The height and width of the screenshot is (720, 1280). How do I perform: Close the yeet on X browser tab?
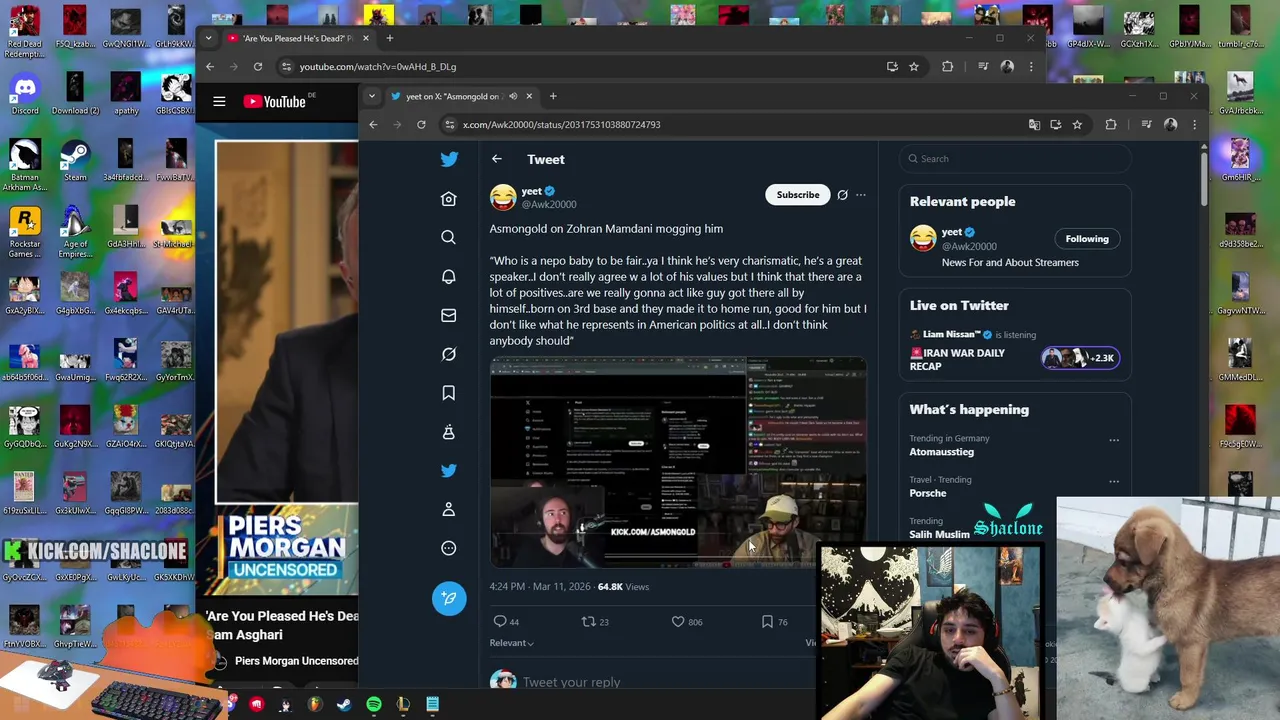[529, 96]
